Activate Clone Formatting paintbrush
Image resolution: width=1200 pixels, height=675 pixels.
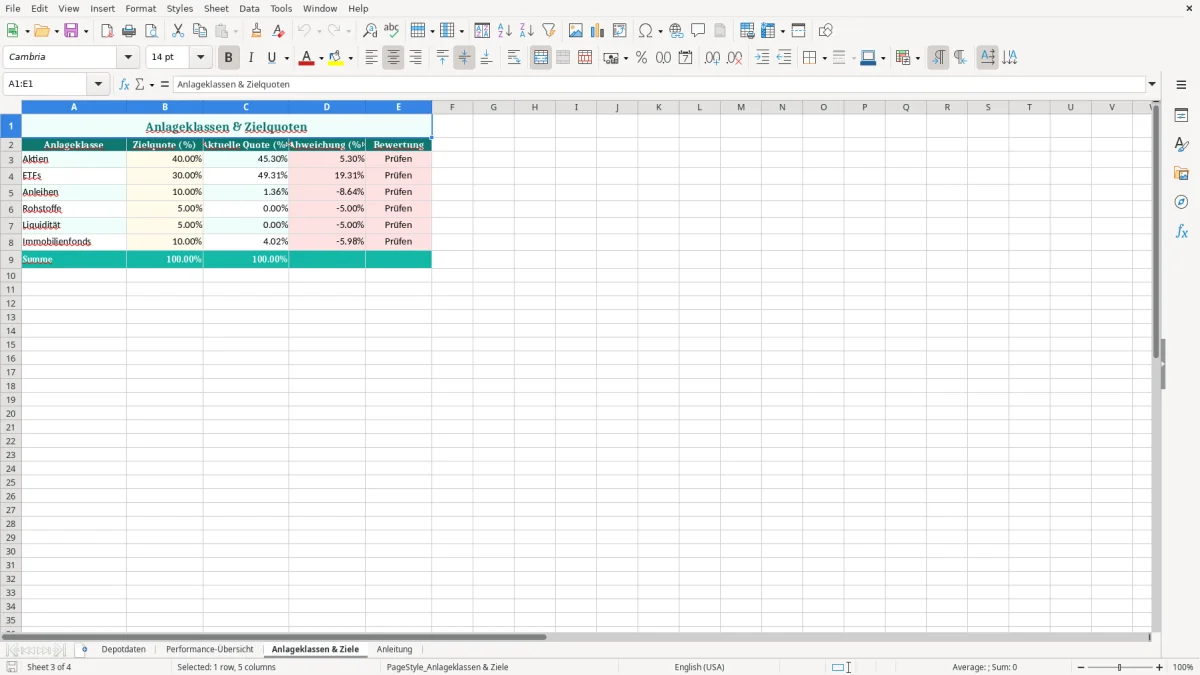coord(257,31)
